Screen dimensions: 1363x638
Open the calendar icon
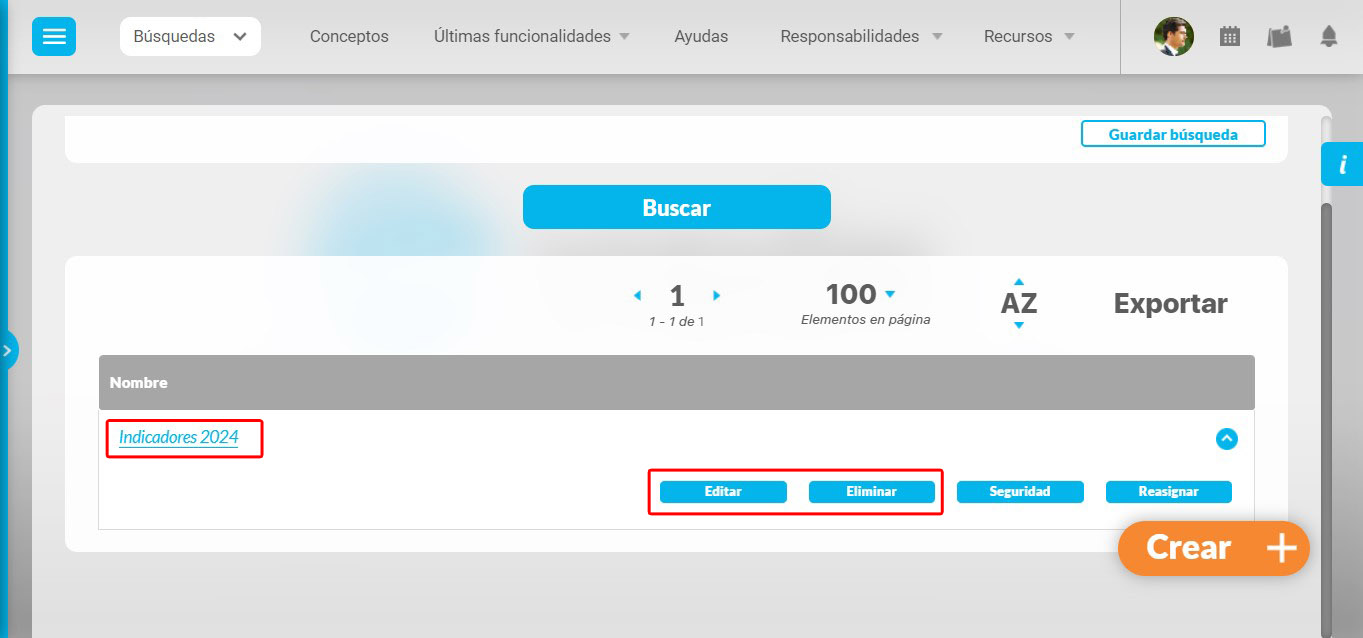pyautogui.click(x=1229, y=37)
